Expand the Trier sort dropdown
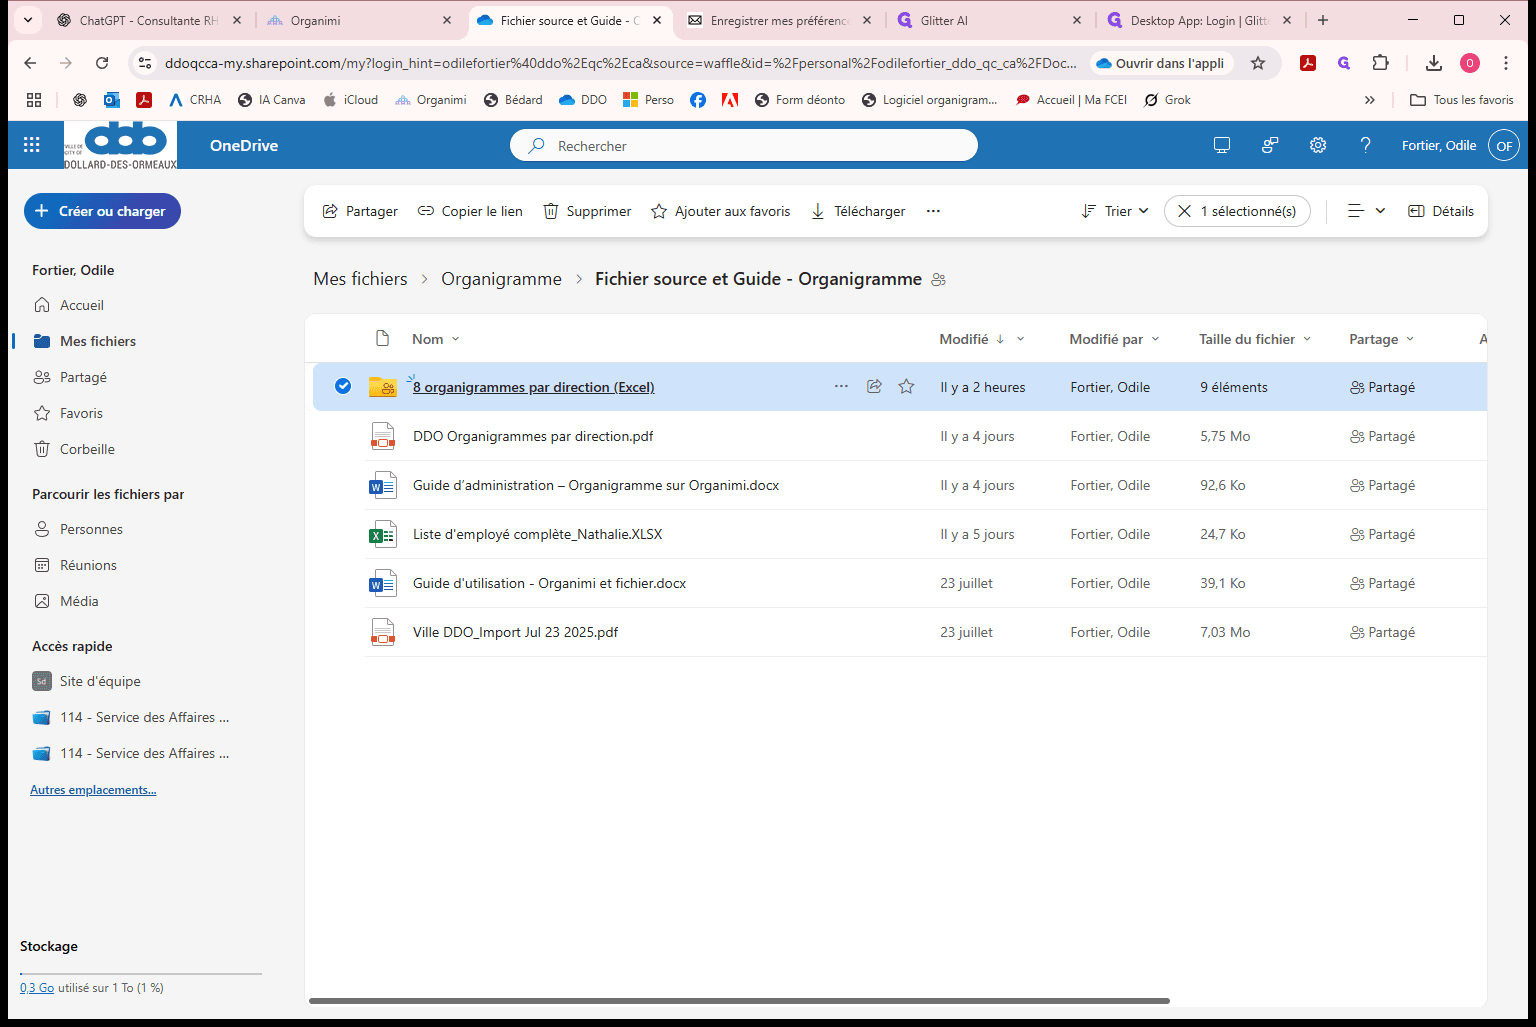 click(1115, 211)
